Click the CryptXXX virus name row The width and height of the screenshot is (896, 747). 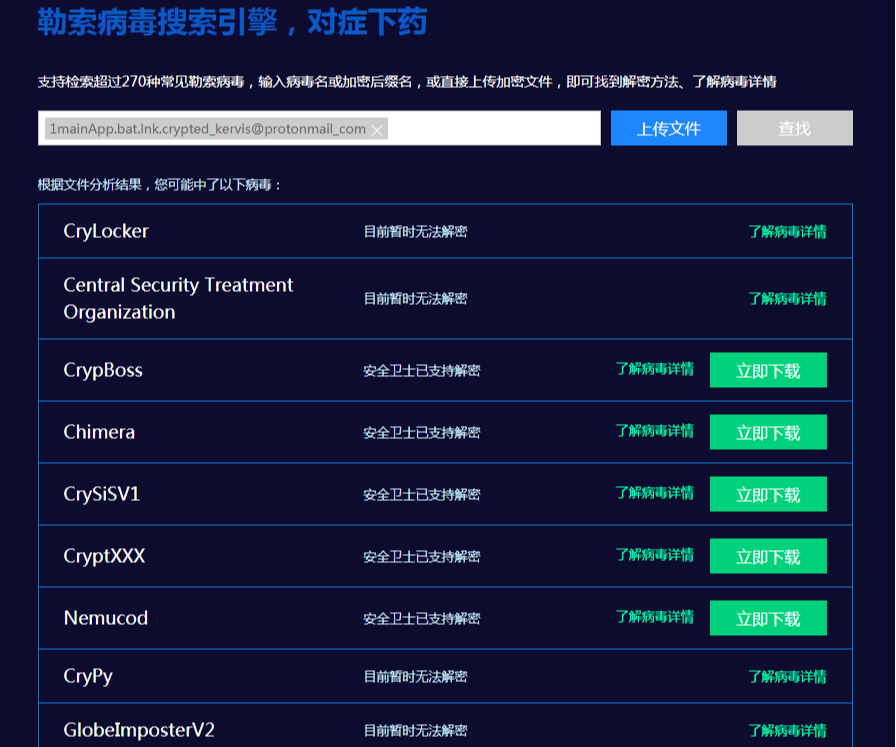coord(105,556)
